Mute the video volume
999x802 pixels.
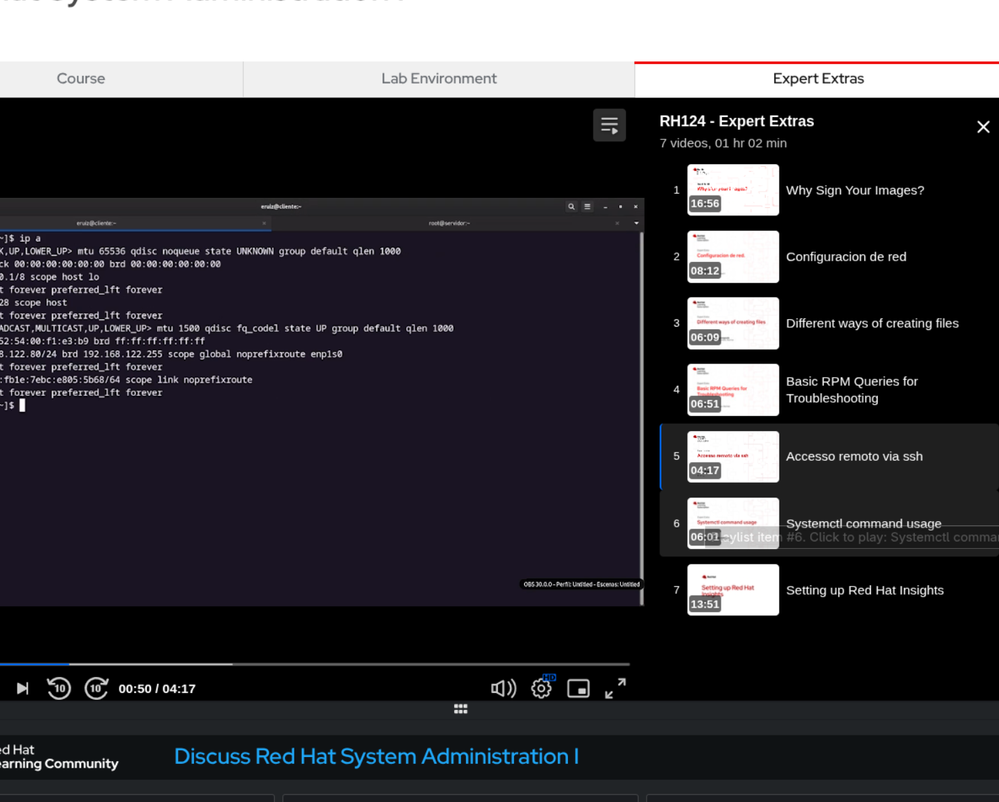[503, 688]
